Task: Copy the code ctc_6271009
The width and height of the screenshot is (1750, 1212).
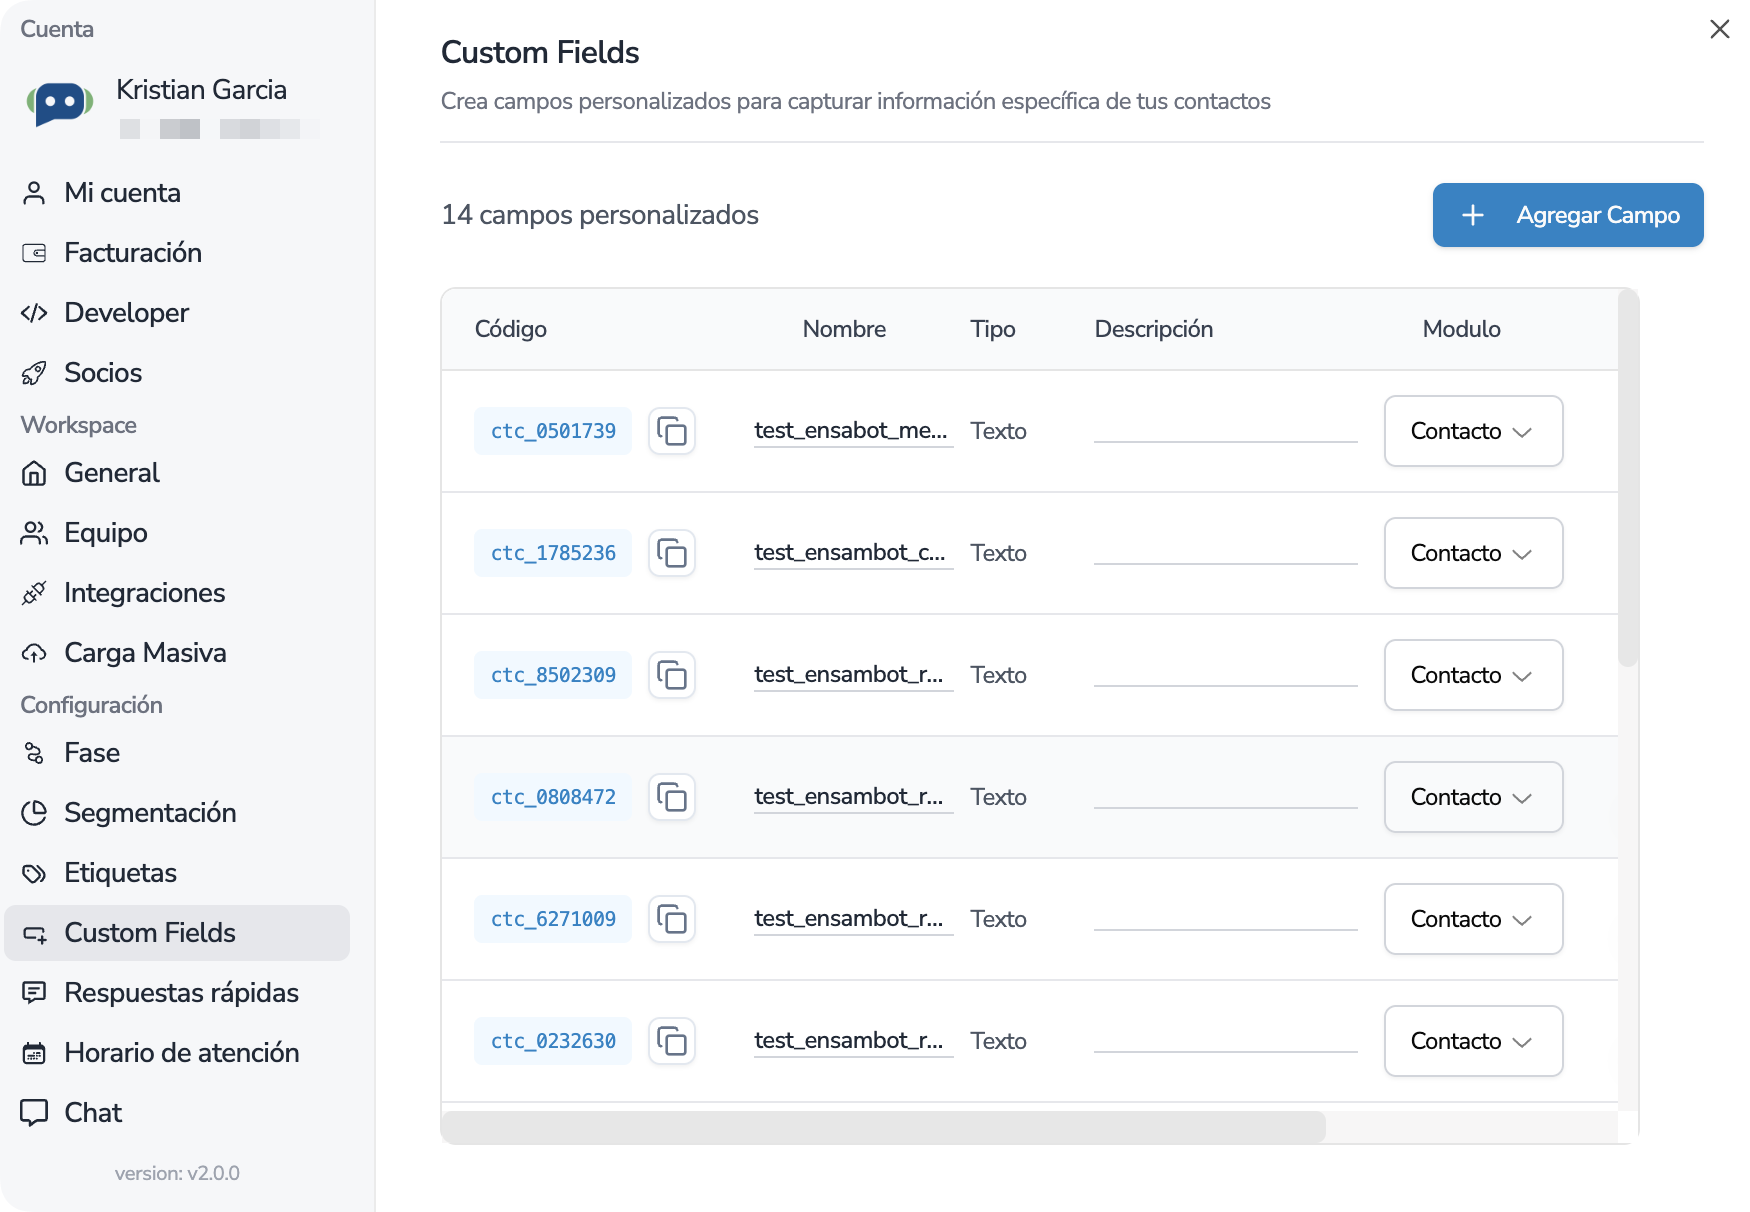Action: 672,919
